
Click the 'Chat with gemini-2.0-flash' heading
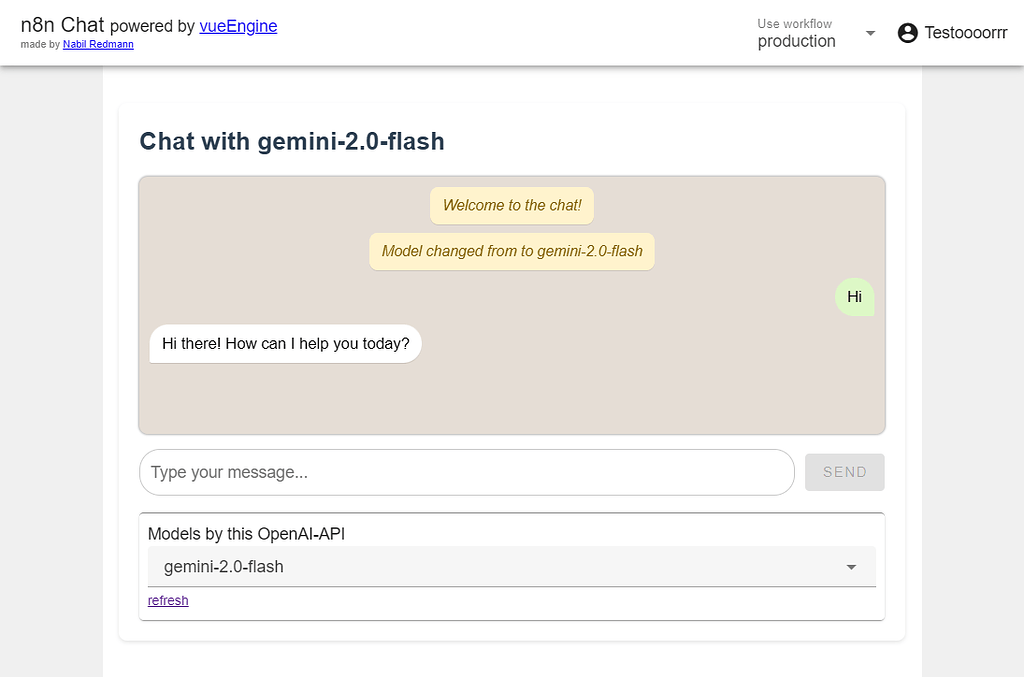291,141
